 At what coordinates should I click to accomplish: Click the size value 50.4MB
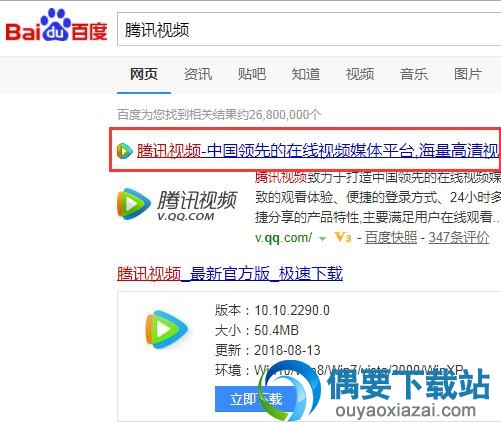click(x=276, y=330)
